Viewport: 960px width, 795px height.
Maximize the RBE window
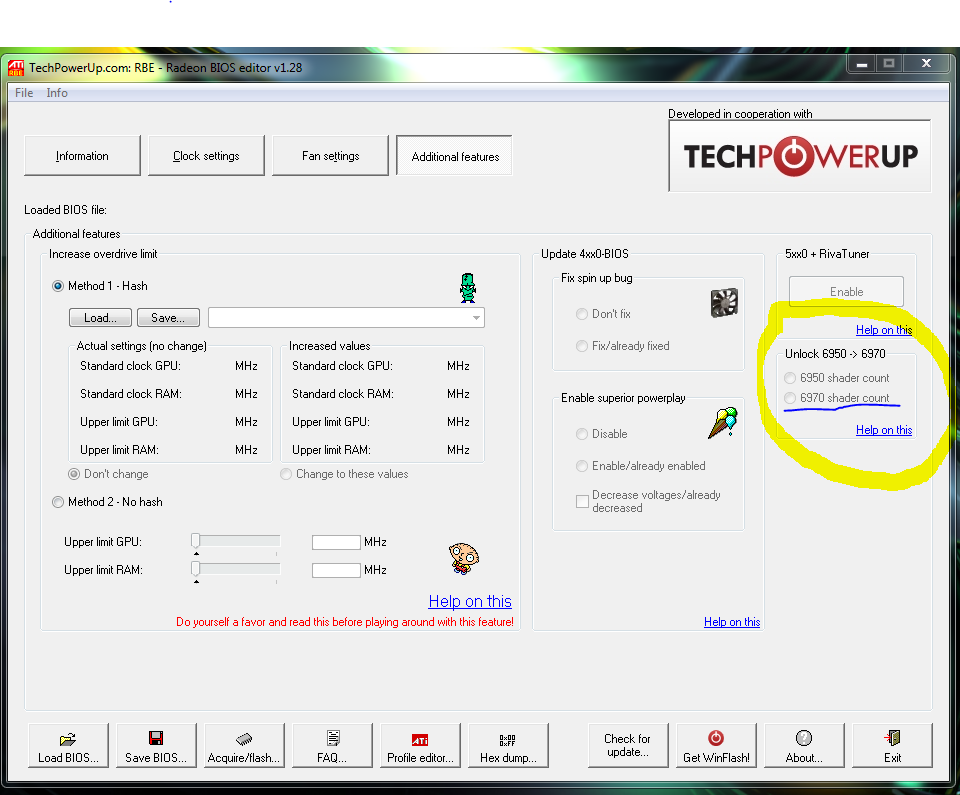(x=890, y=64)
